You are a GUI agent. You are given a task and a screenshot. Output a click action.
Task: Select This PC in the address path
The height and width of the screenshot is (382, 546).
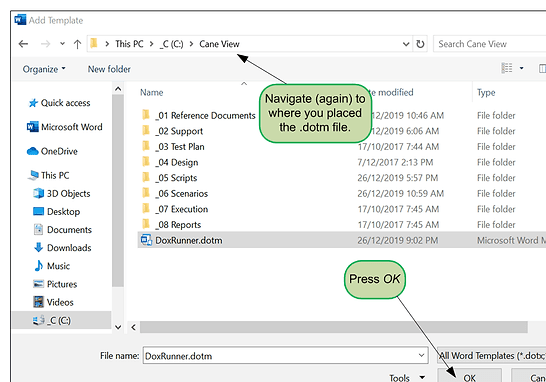[x=129, y=44]
